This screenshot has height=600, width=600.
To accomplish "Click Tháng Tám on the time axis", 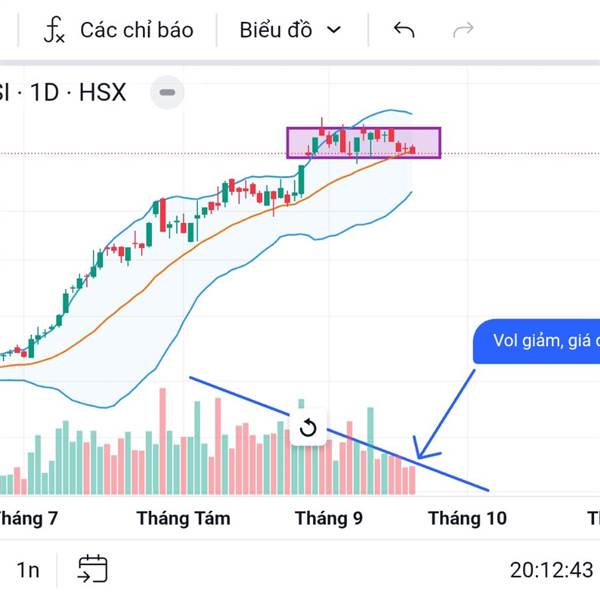I will point(183,518).
